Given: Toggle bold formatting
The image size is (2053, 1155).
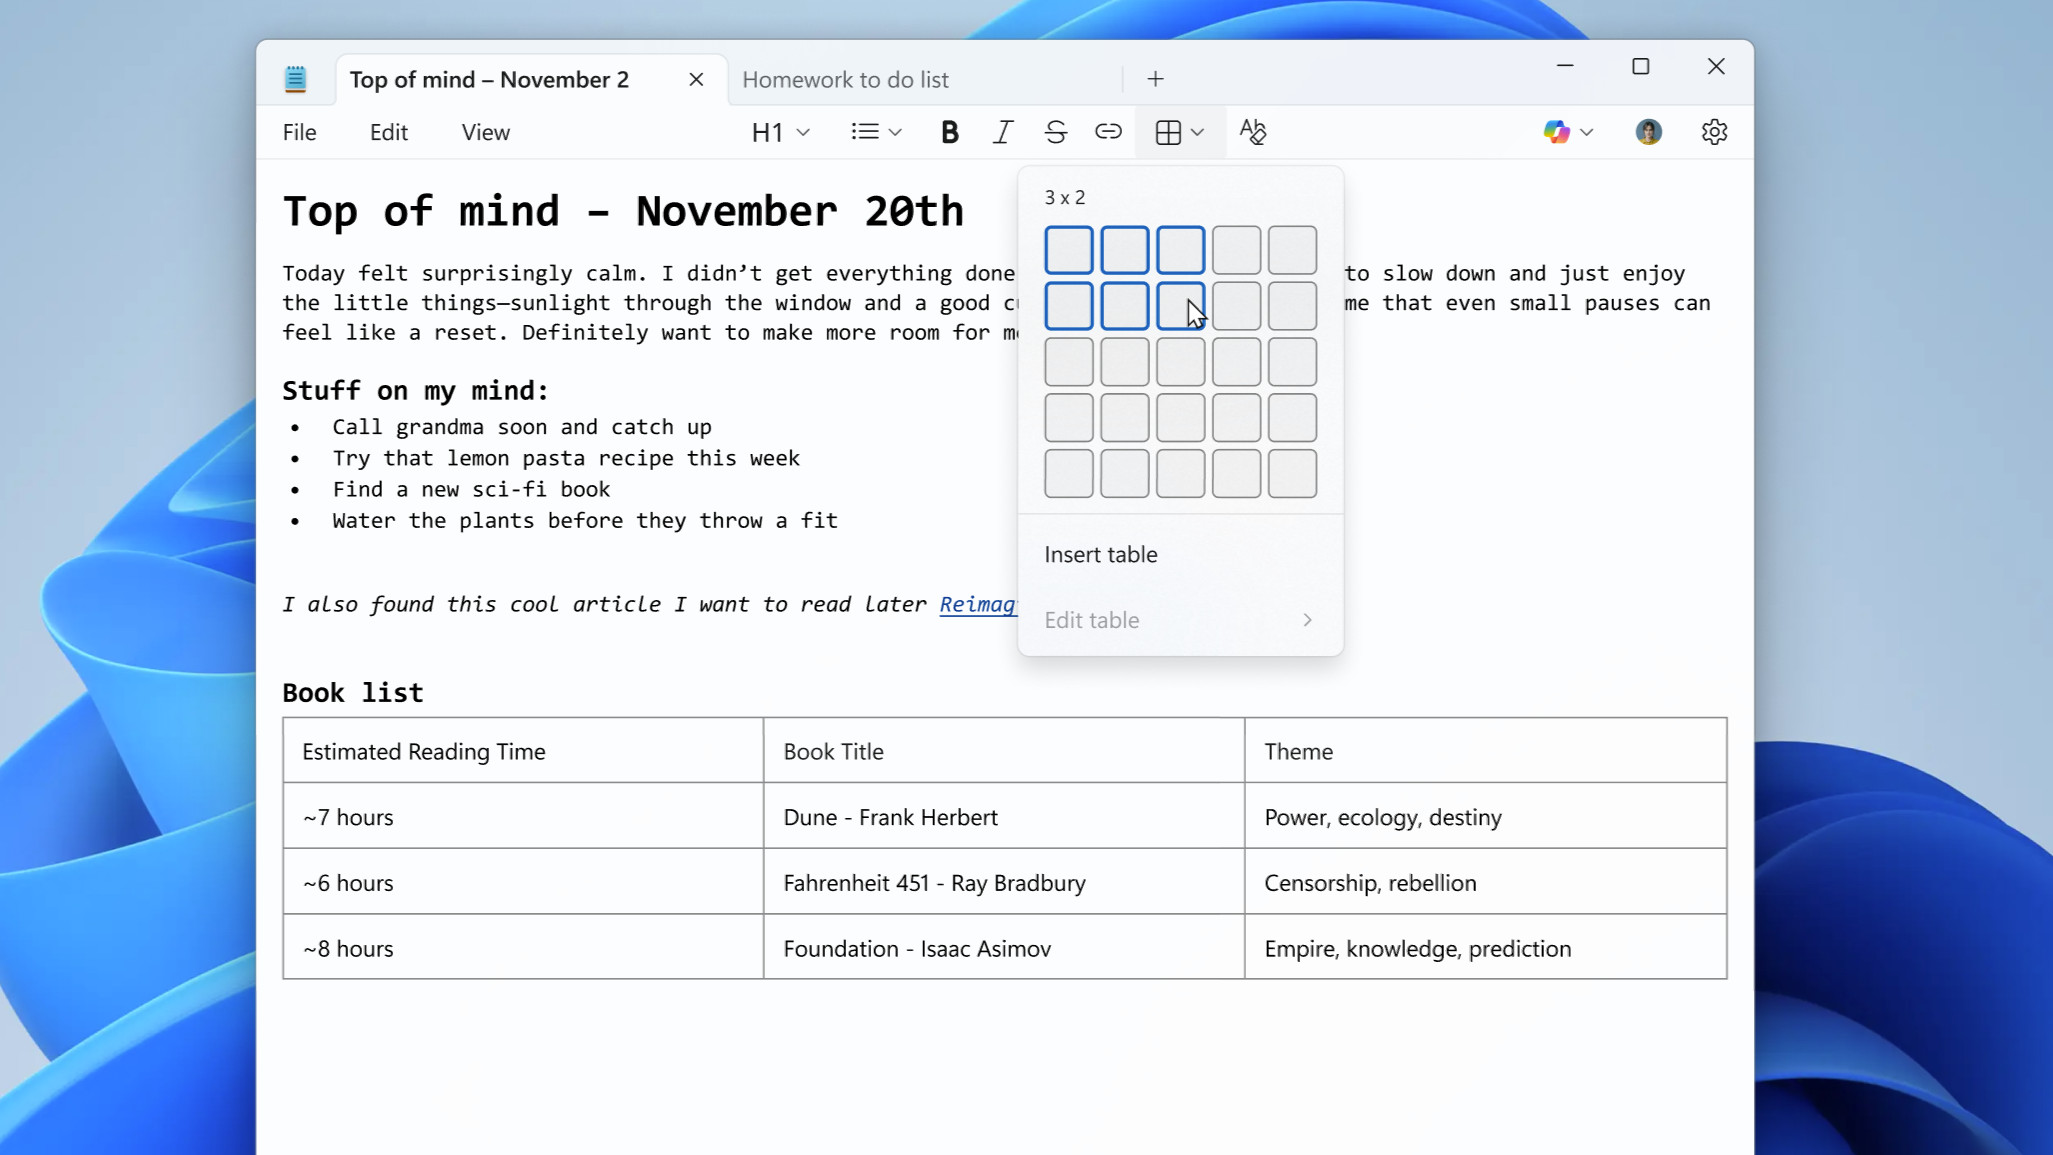Looking at the screenshot, I should pos(949,131).
